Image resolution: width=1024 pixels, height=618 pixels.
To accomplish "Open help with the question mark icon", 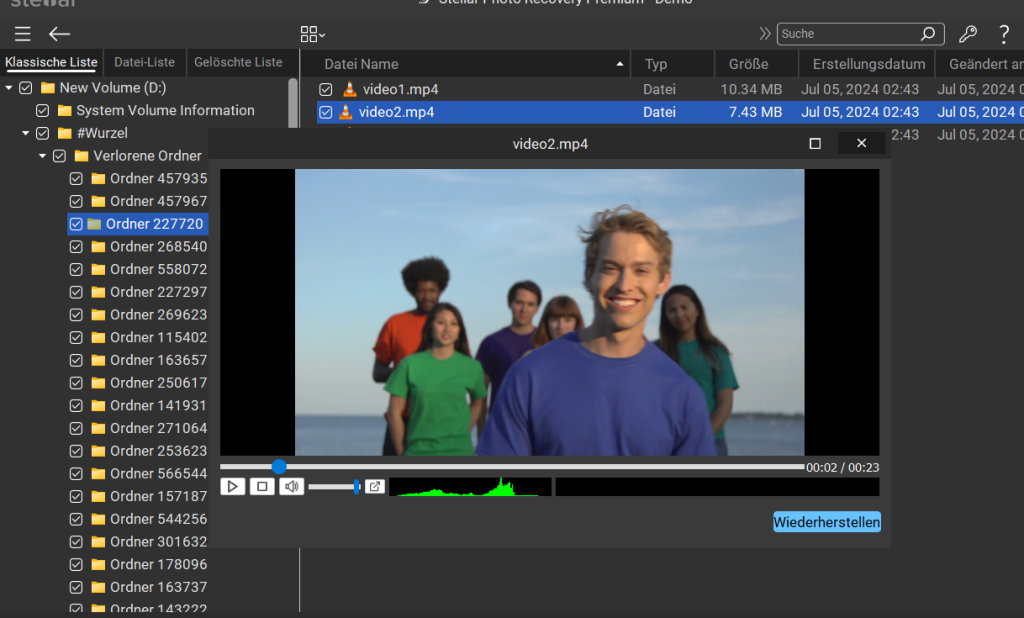I will (x=1004, y=34).
